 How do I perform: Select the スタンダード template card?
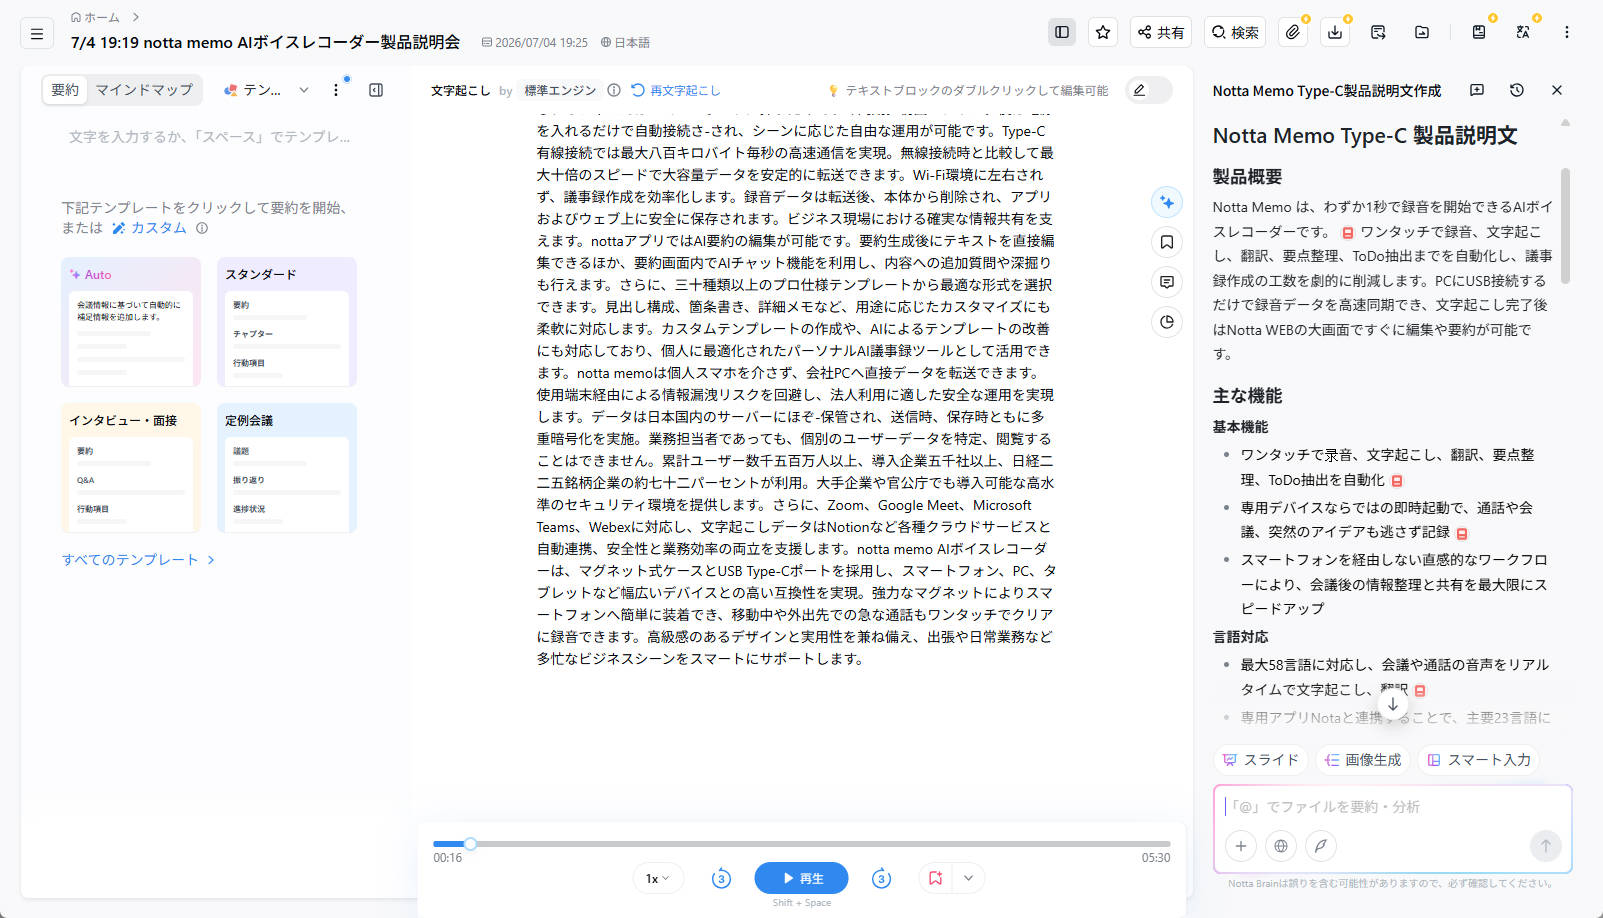[287, 322]
